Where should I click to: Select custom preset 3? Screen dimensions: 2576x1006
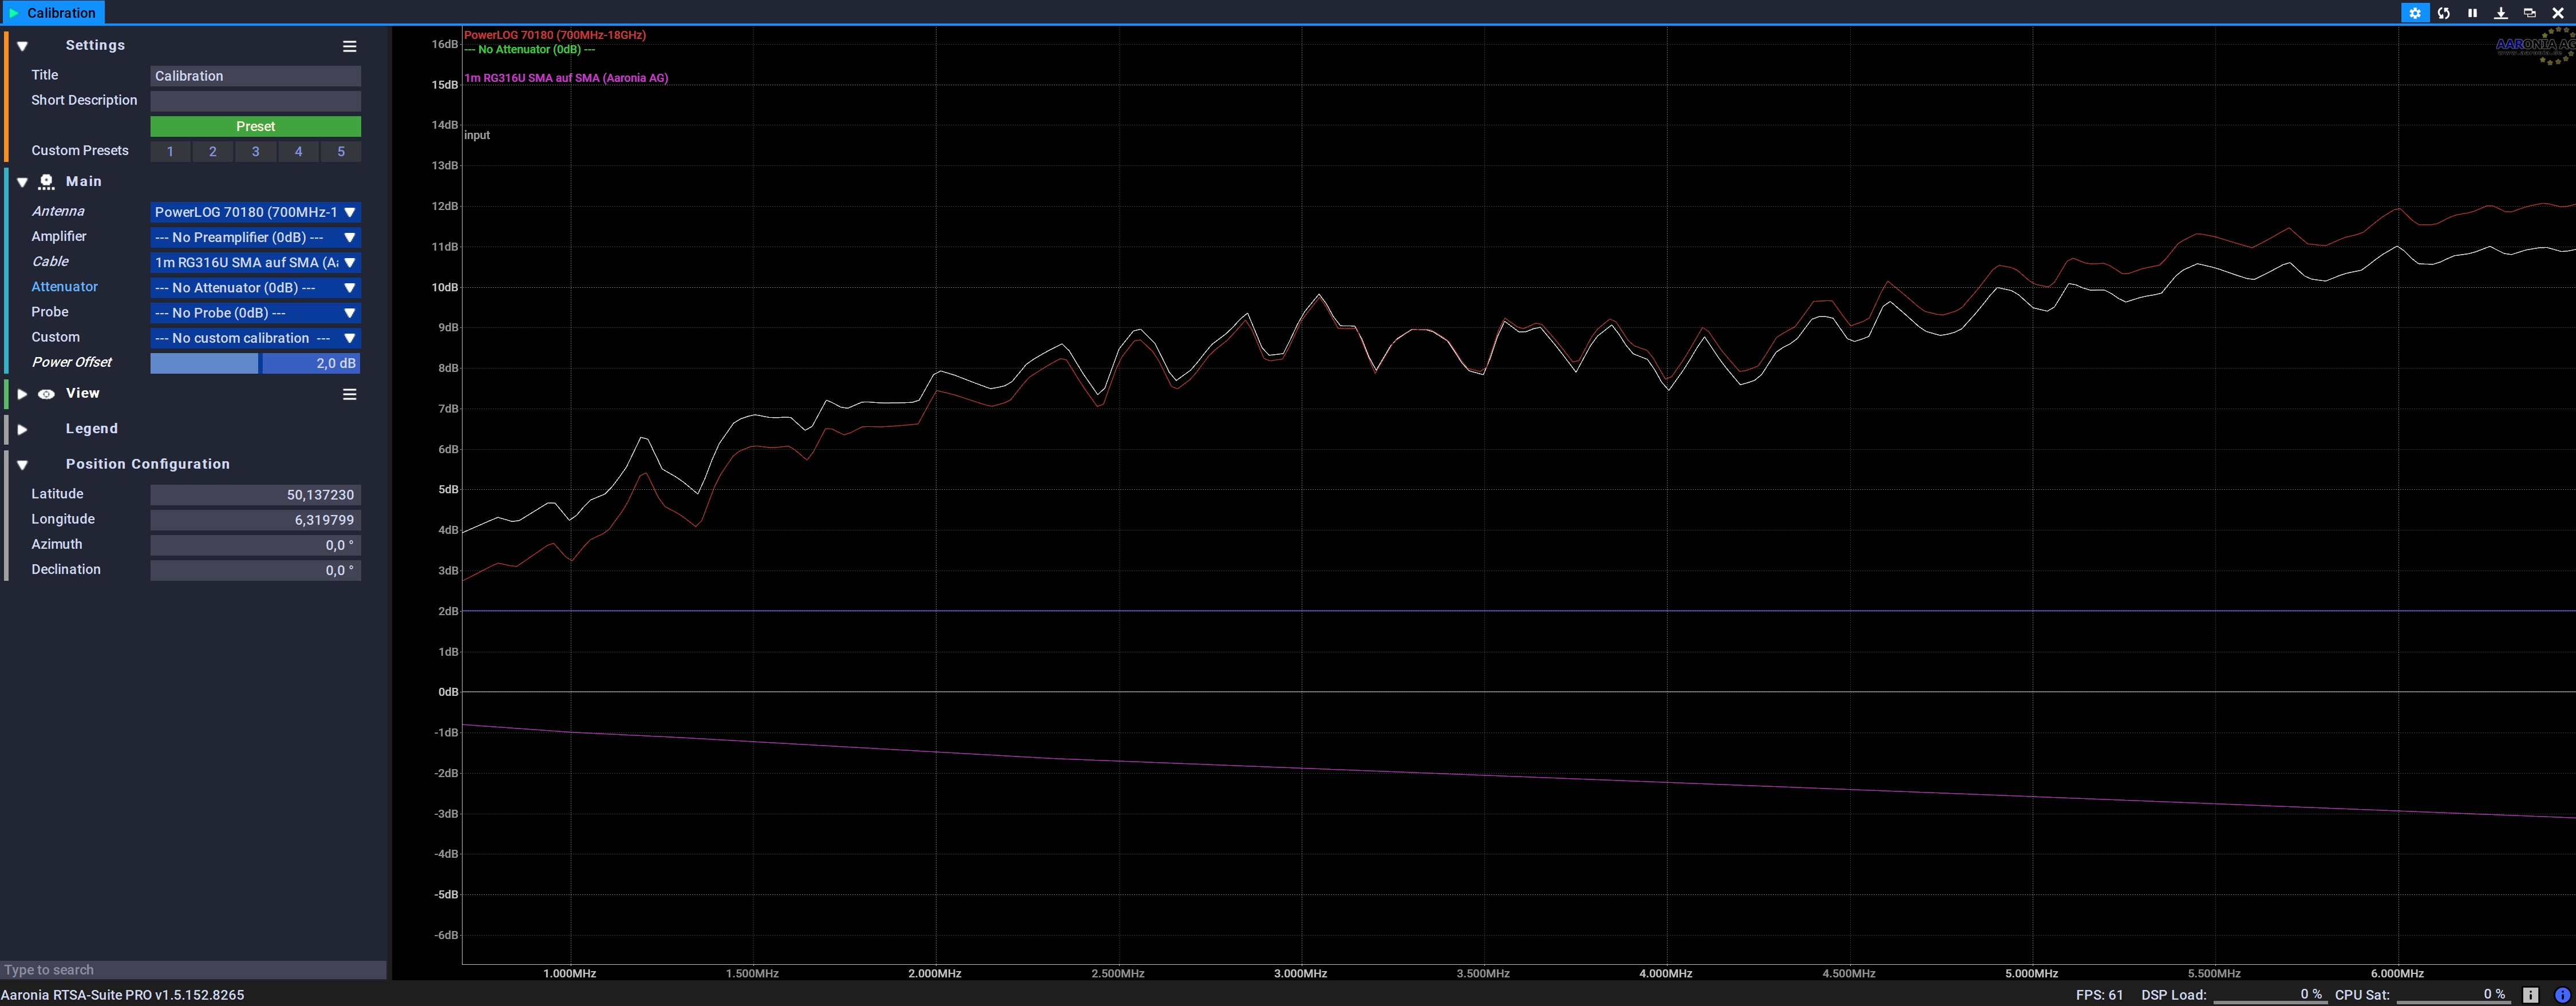(255, 152)
